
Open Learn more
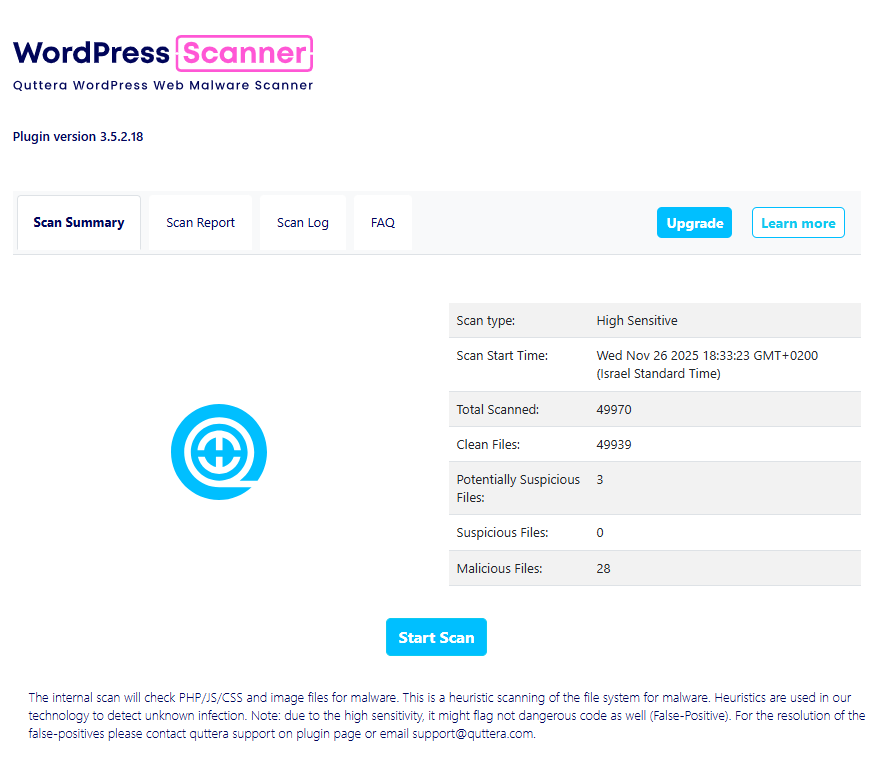[x=798, y=222]
